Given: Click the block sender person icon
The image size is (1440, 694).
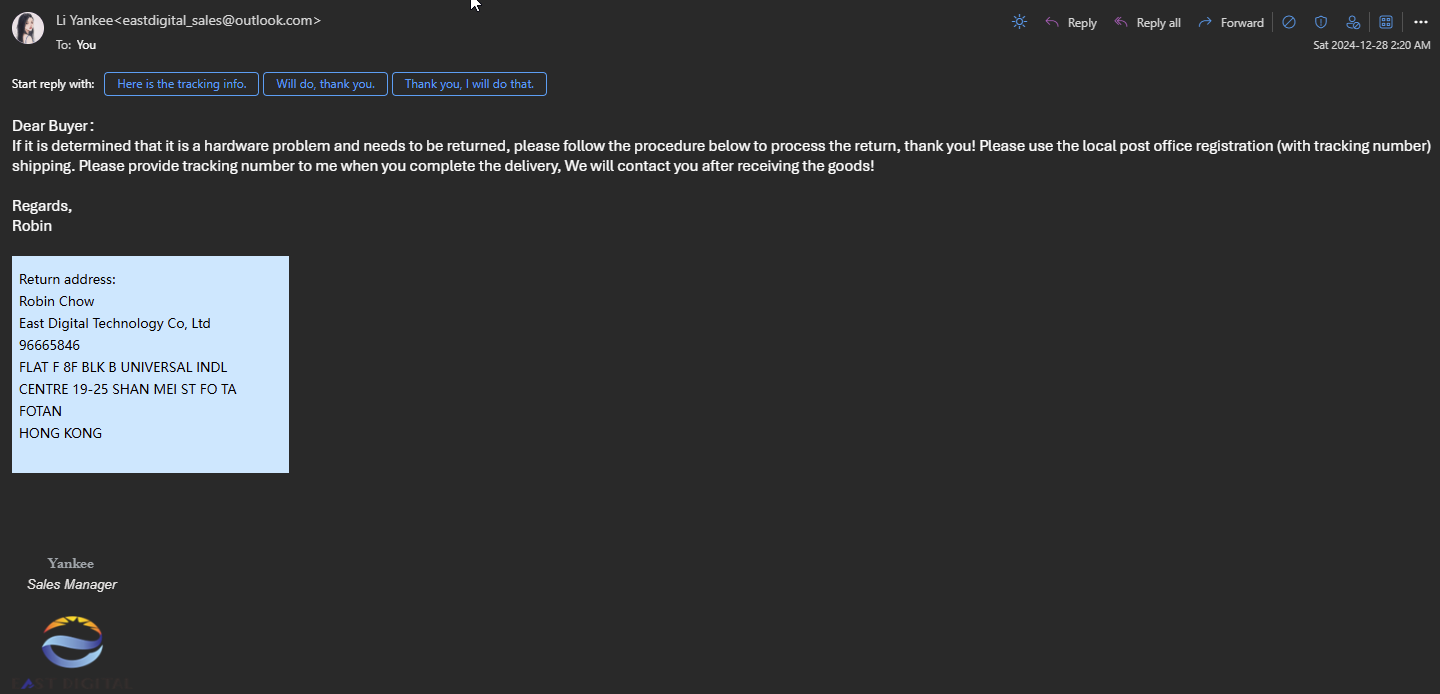Looking at the screenshot, I should click(x=1353, y=22).
